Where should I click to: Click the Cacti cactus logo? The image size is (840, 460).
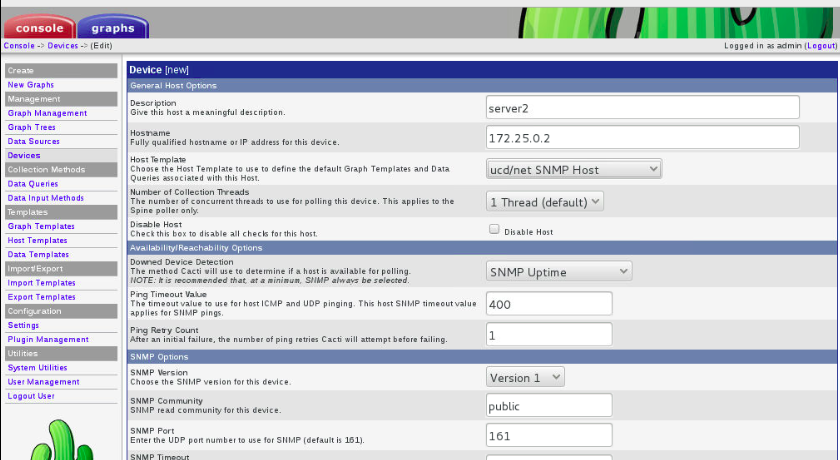coord(62,440)
